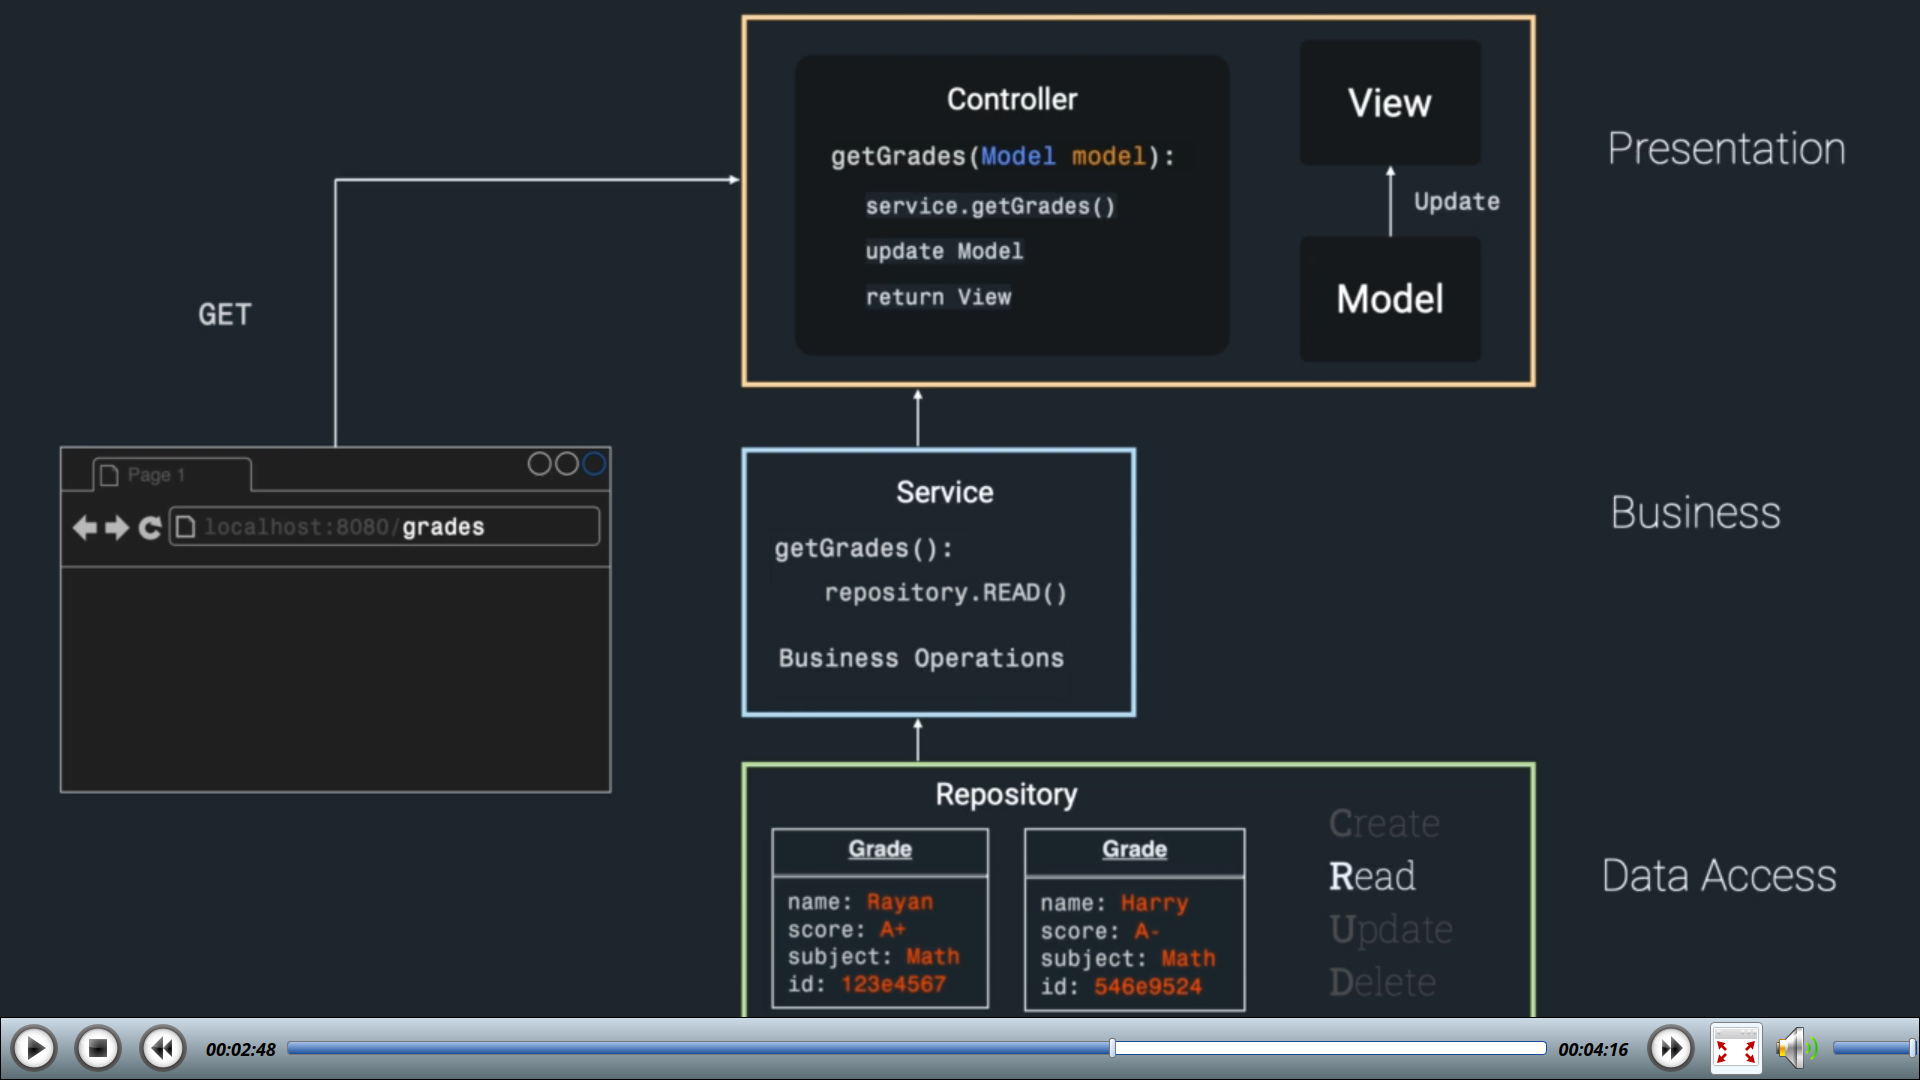
Task: Click browser forward arrow in diagram
Action: coord(117,527)
